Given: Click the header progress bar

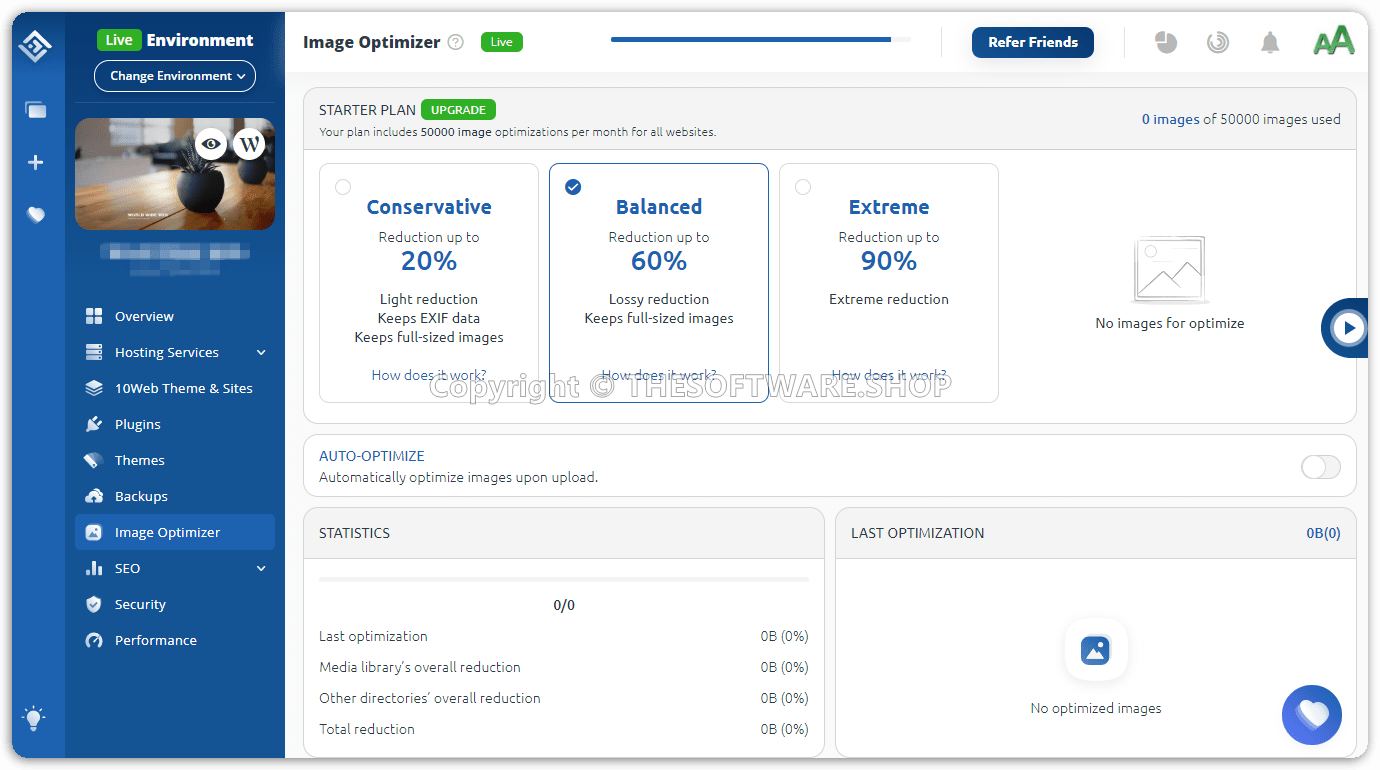Looking at the screenshot, I should click(x=760, y=40).
